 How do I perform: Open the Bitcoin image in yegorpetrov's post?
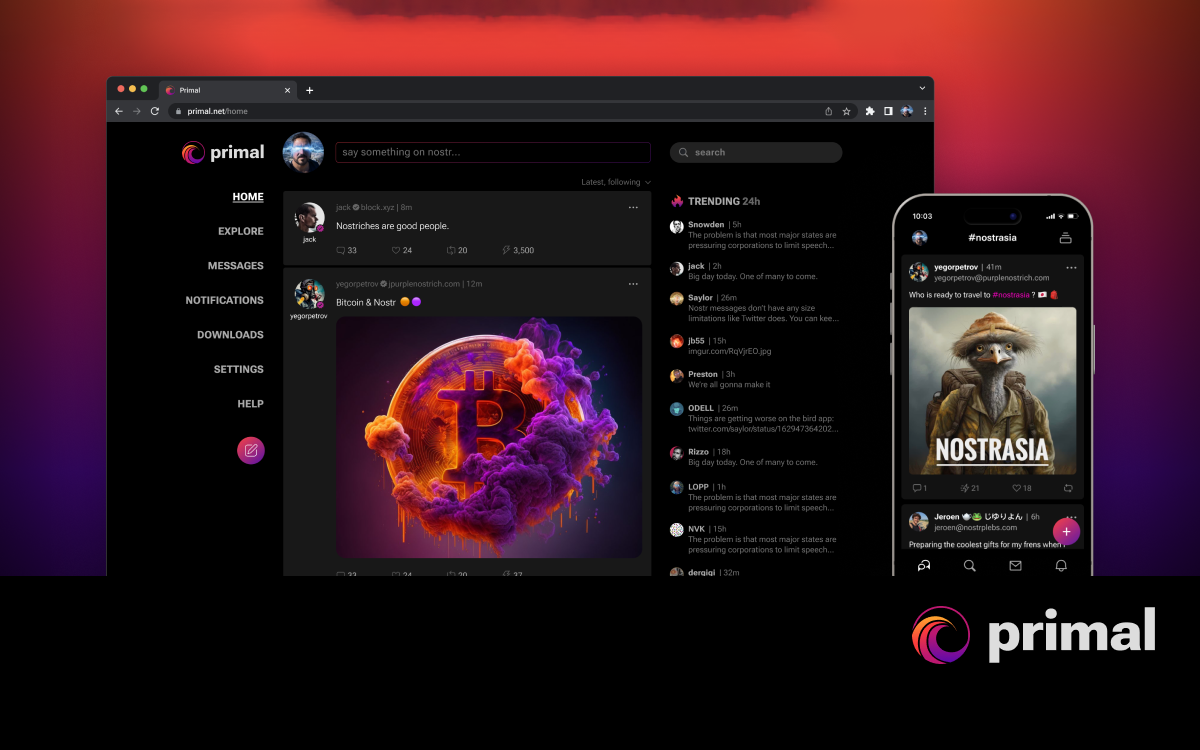tap(489, 437)
